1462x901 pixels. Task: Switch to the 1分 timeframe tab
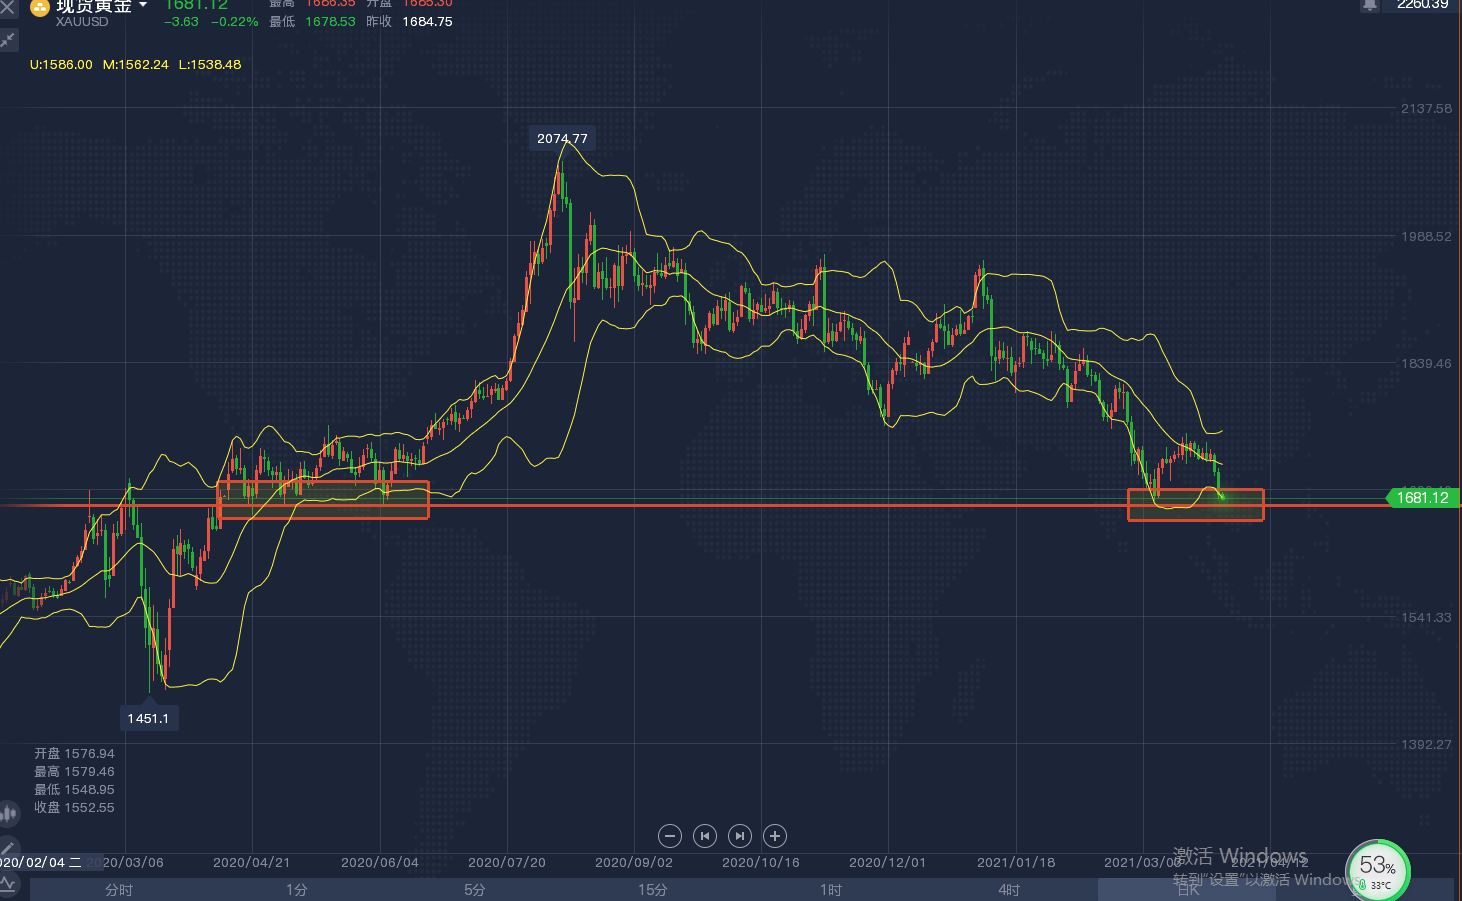click(x=297, y=890)
